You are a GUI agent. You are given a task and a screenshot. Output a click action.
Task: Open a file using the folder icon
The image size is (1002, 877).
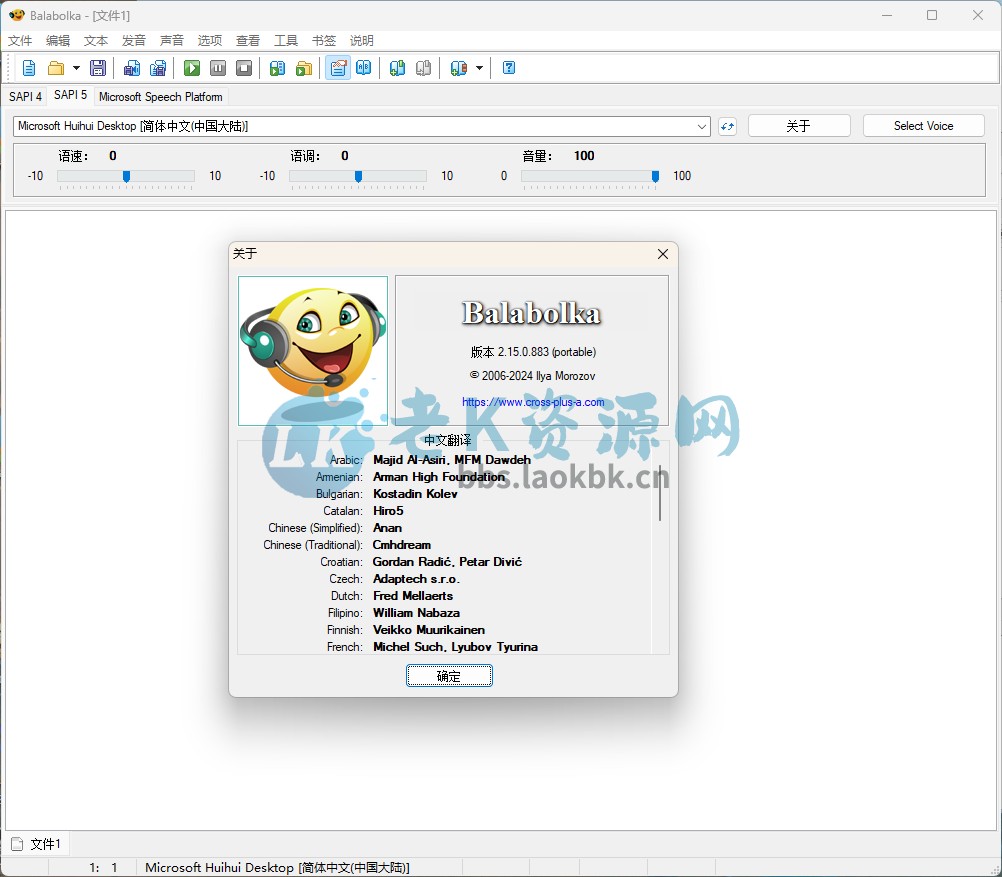(56, 68)
